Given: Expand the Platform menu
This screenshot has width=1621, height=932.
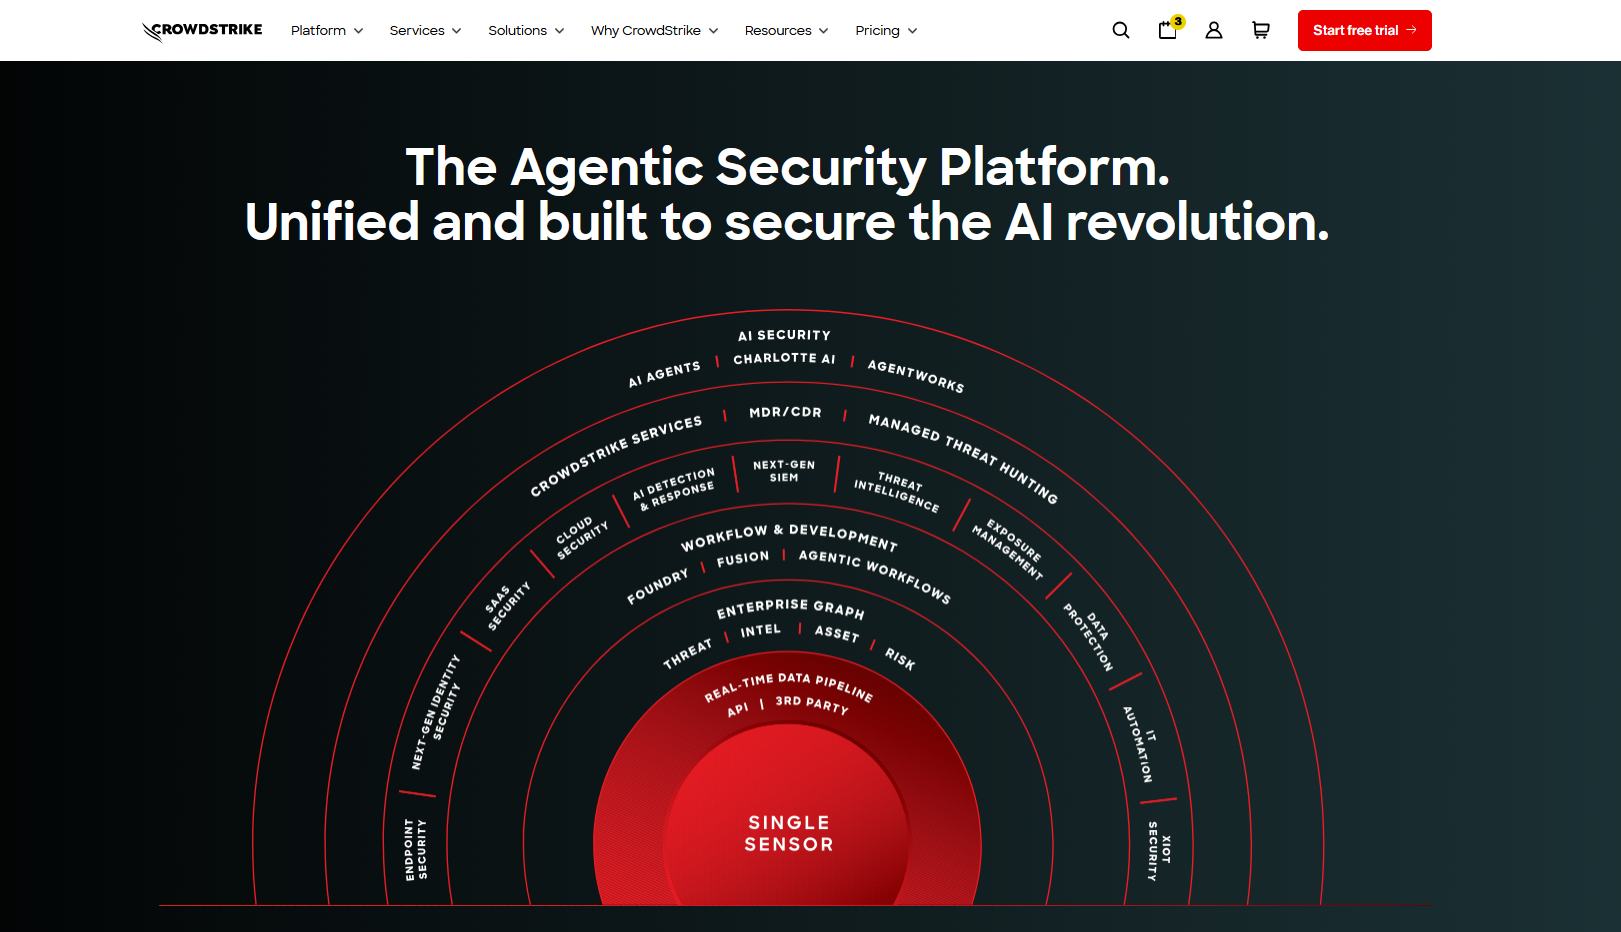Looking at the screenshot, I should point(327,31).
